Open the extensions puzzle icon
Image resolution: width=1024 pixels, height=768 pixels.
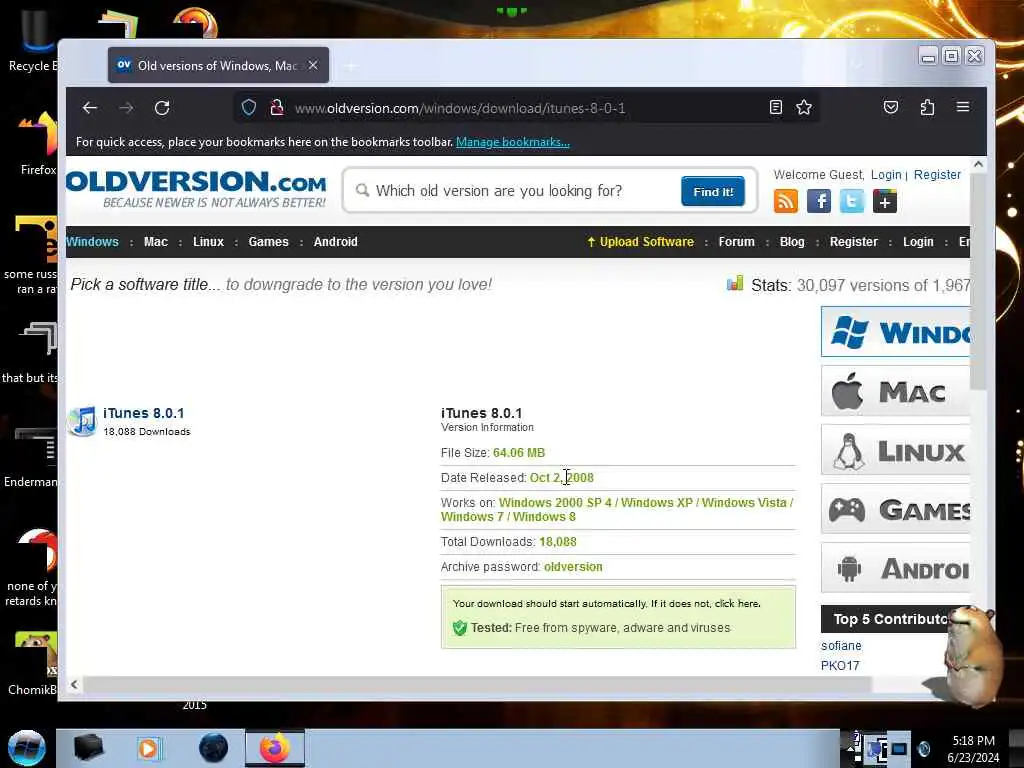[927, 107]
